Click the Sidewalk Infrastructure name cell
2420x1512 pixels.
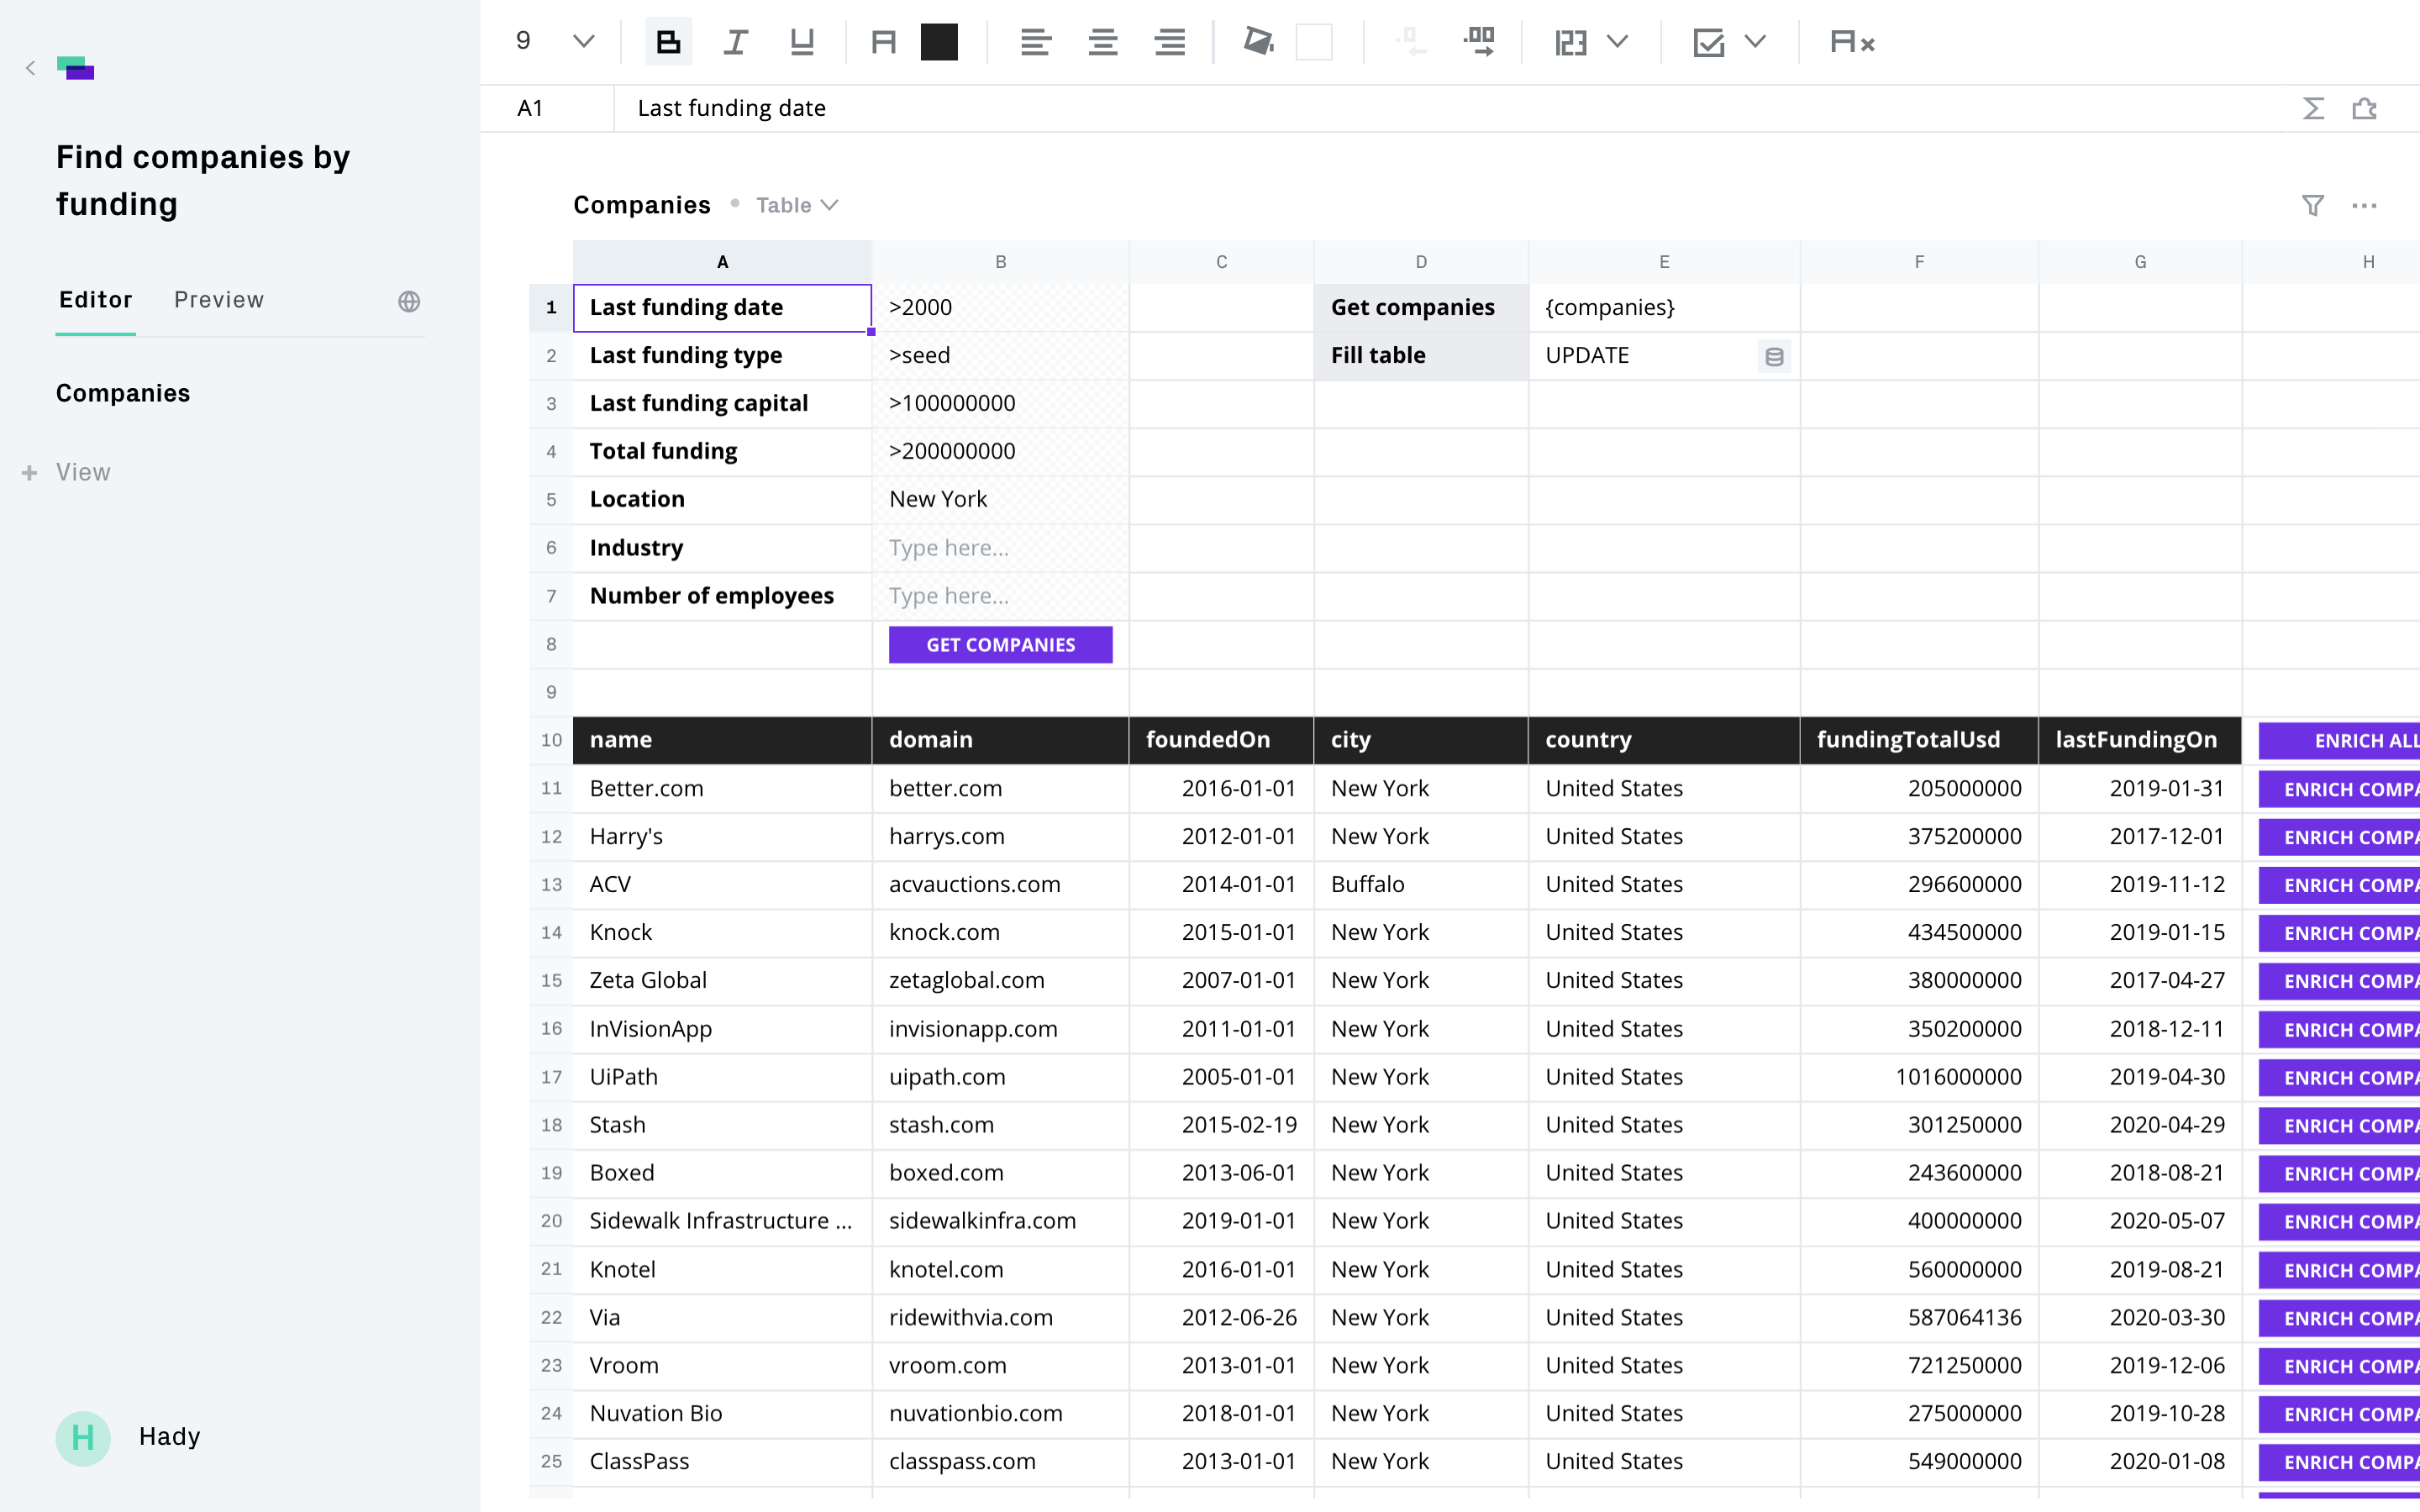click(x=722, y=1221)
